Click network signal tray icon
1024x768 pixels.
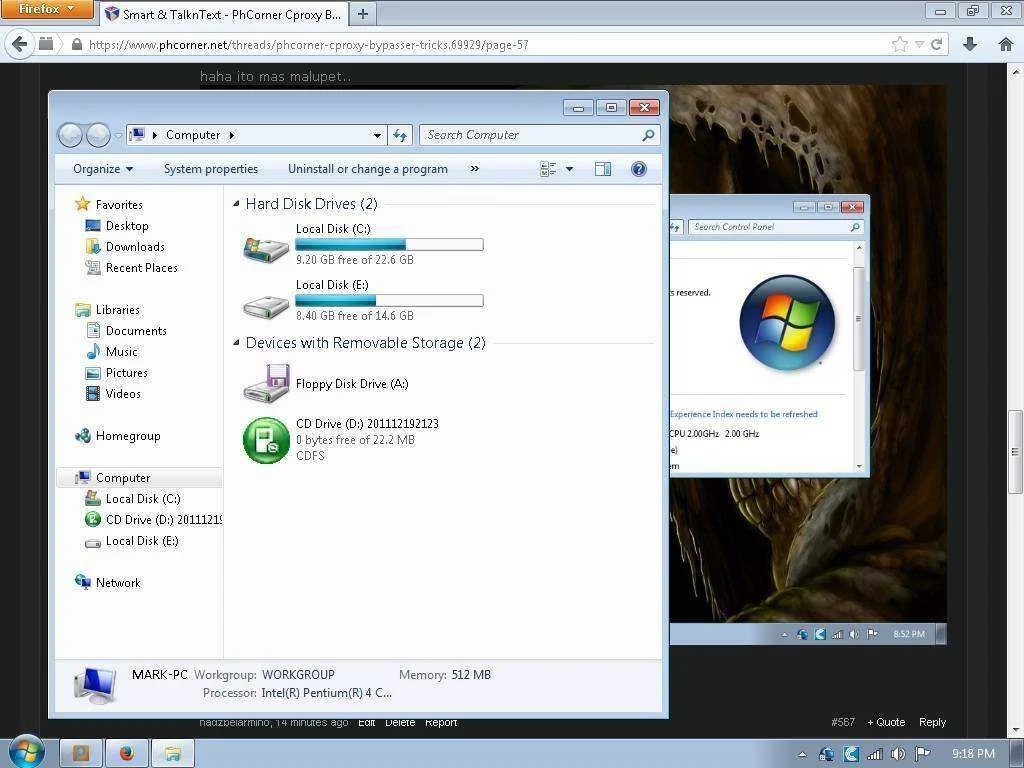[x=874, y=754]
